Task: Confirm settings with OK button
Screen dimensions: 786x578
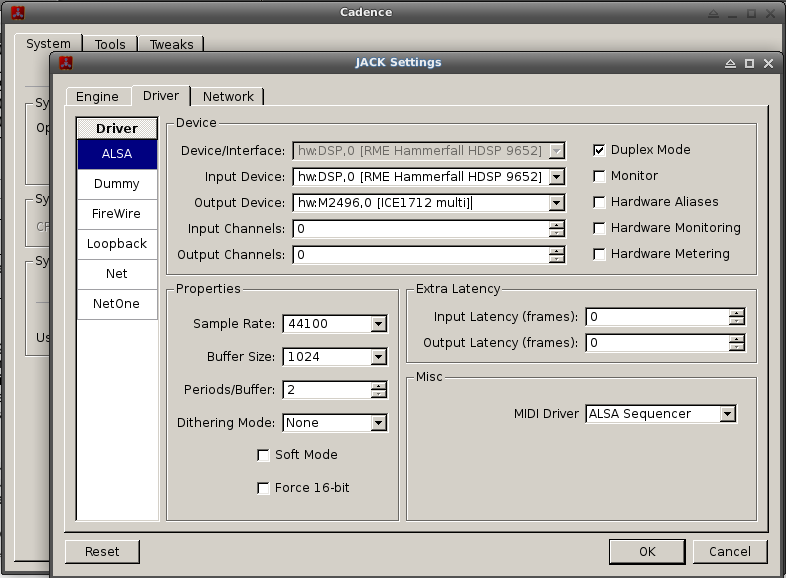Action: pyautogui.click(x=647, y=551)
